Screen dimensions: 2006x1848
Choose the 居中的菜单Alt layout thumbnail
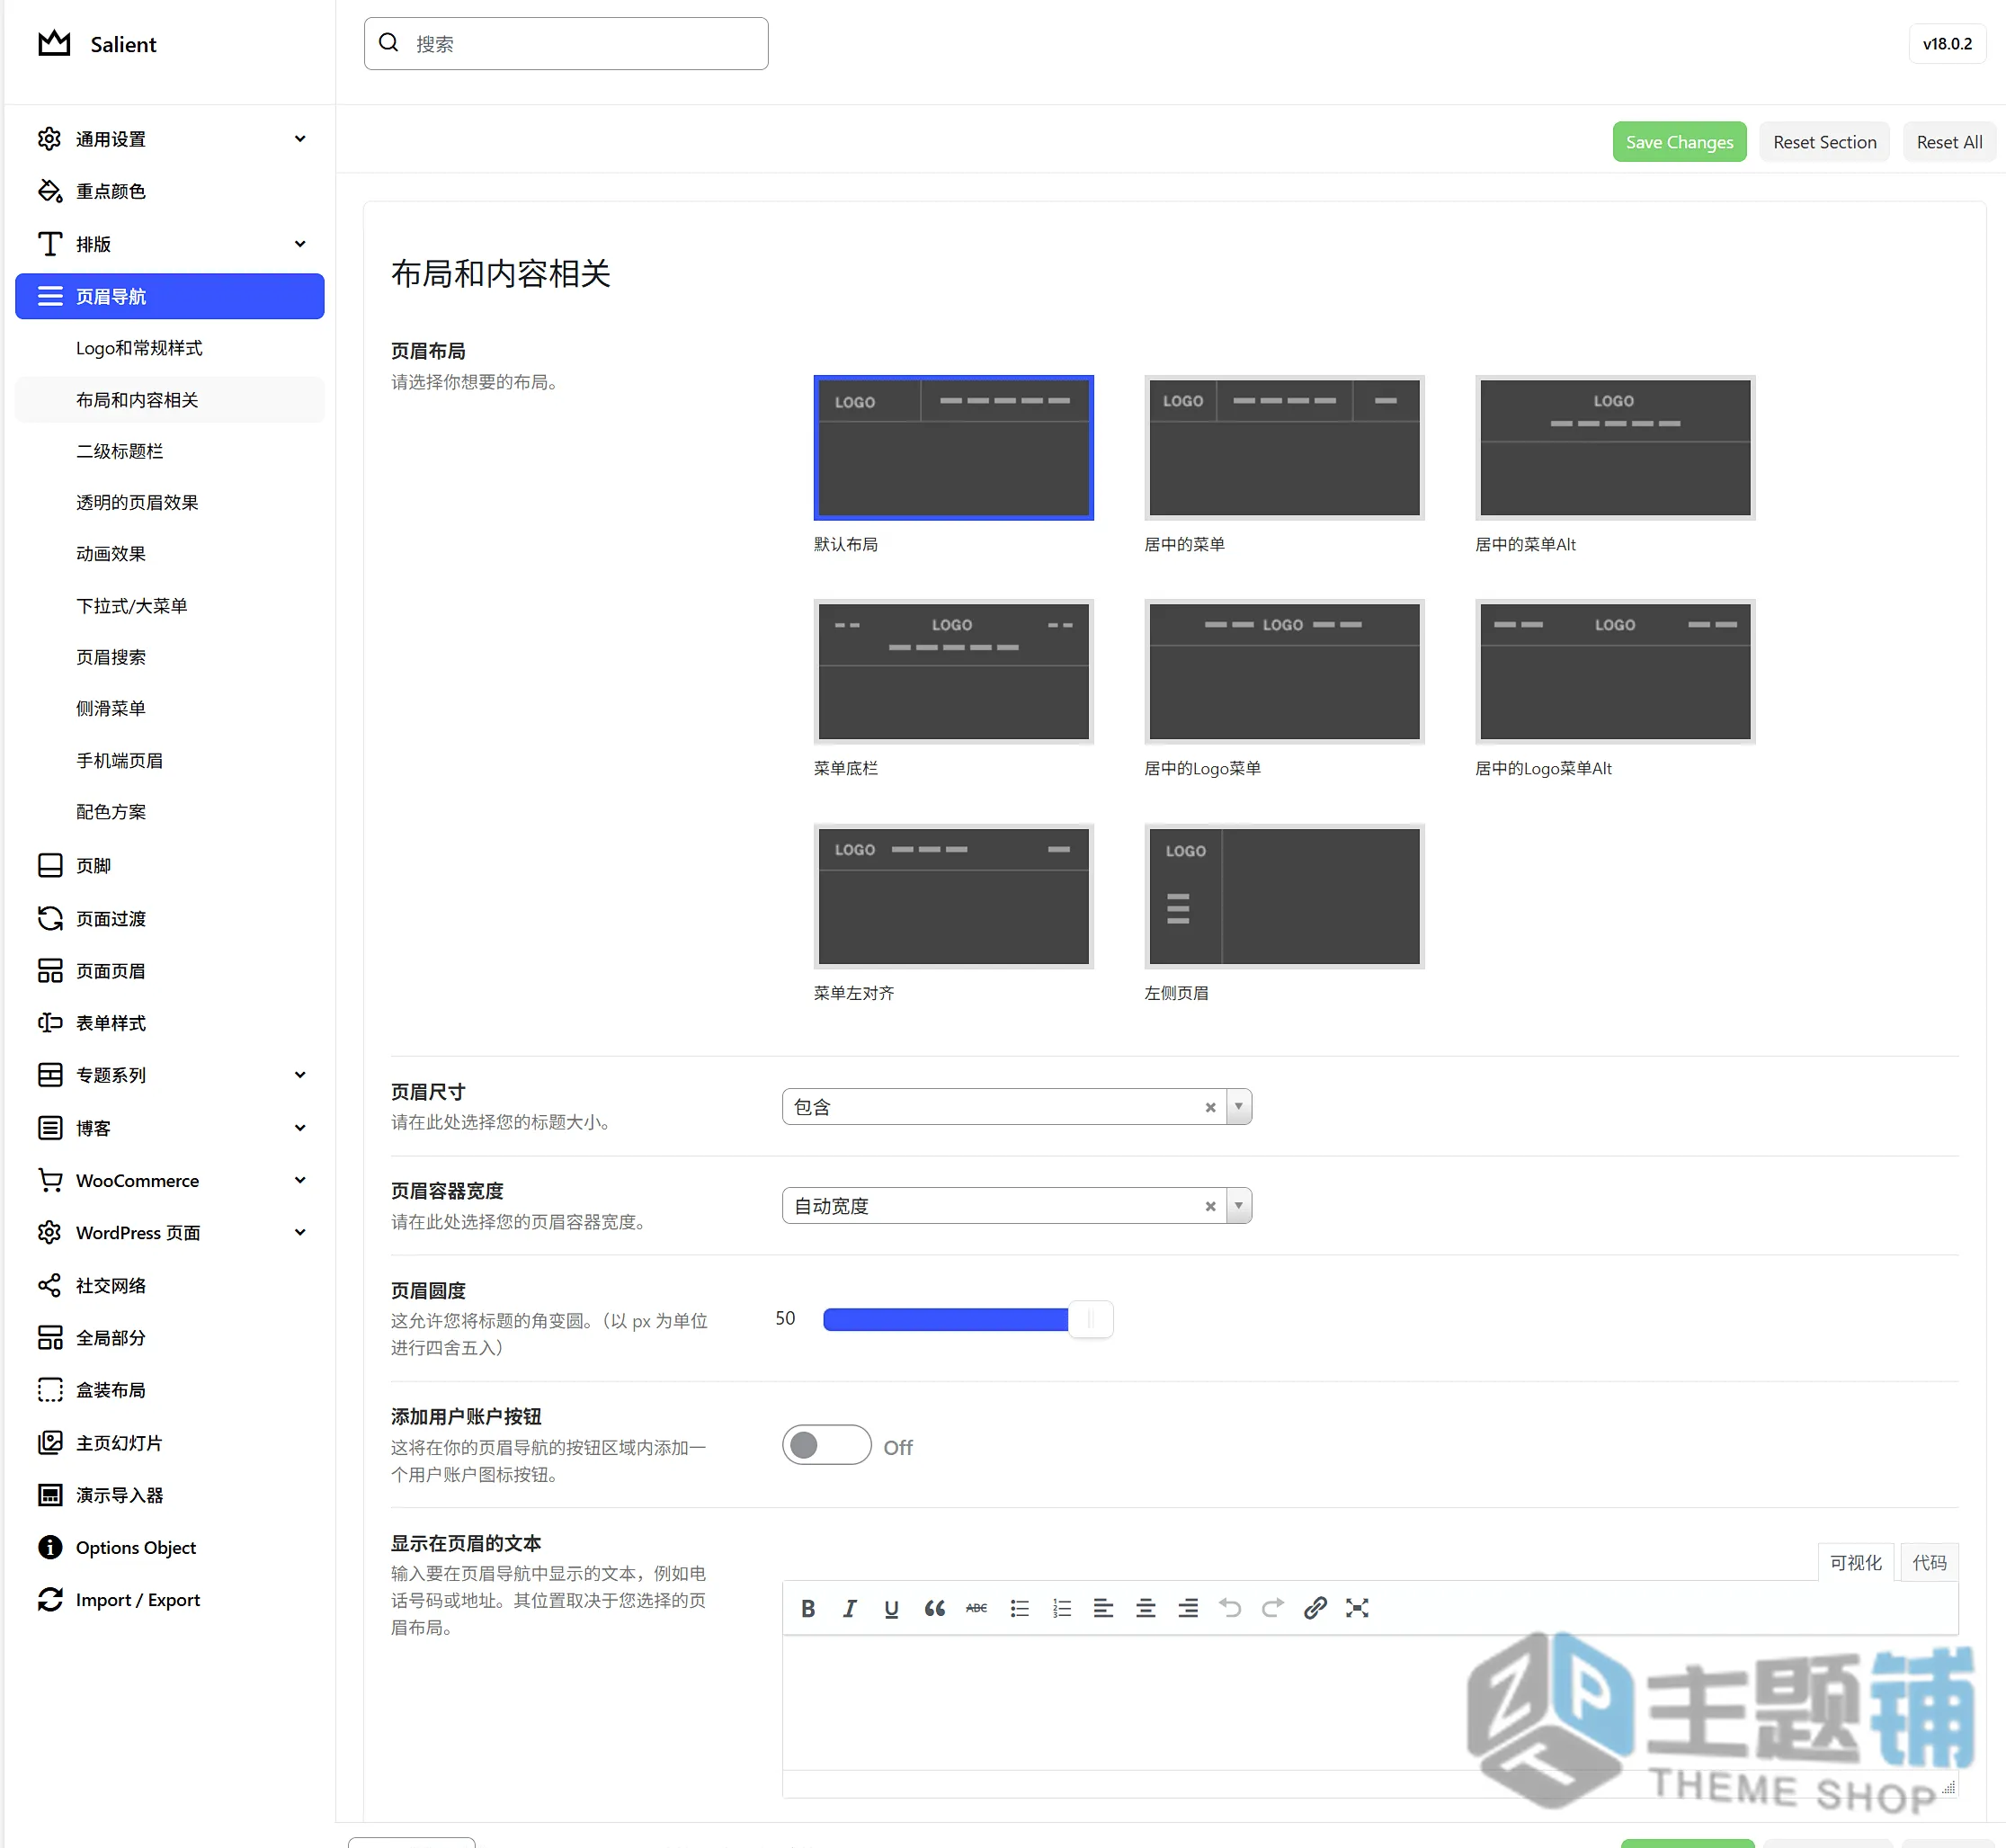tap(1615, 448)
